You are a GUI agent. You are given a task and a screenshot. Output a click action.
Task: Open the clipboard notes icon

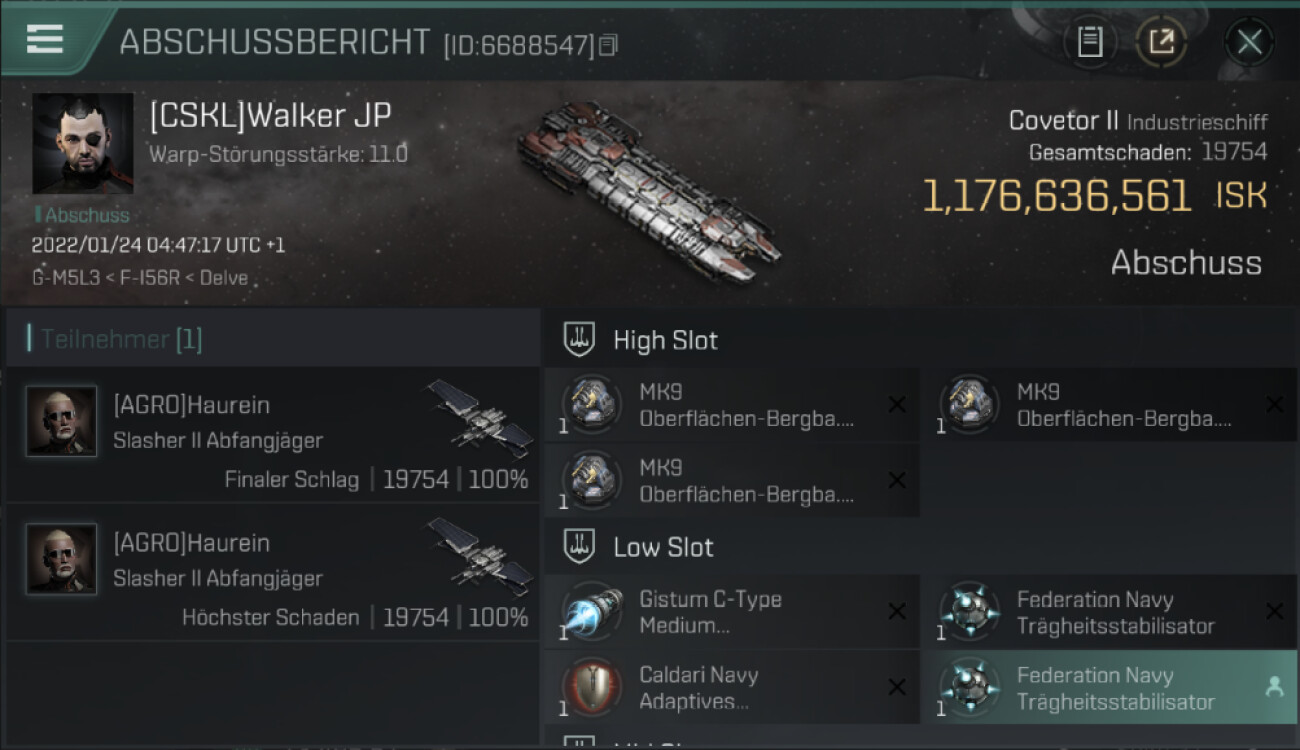pyautogui.click(x=1090, y=42)
